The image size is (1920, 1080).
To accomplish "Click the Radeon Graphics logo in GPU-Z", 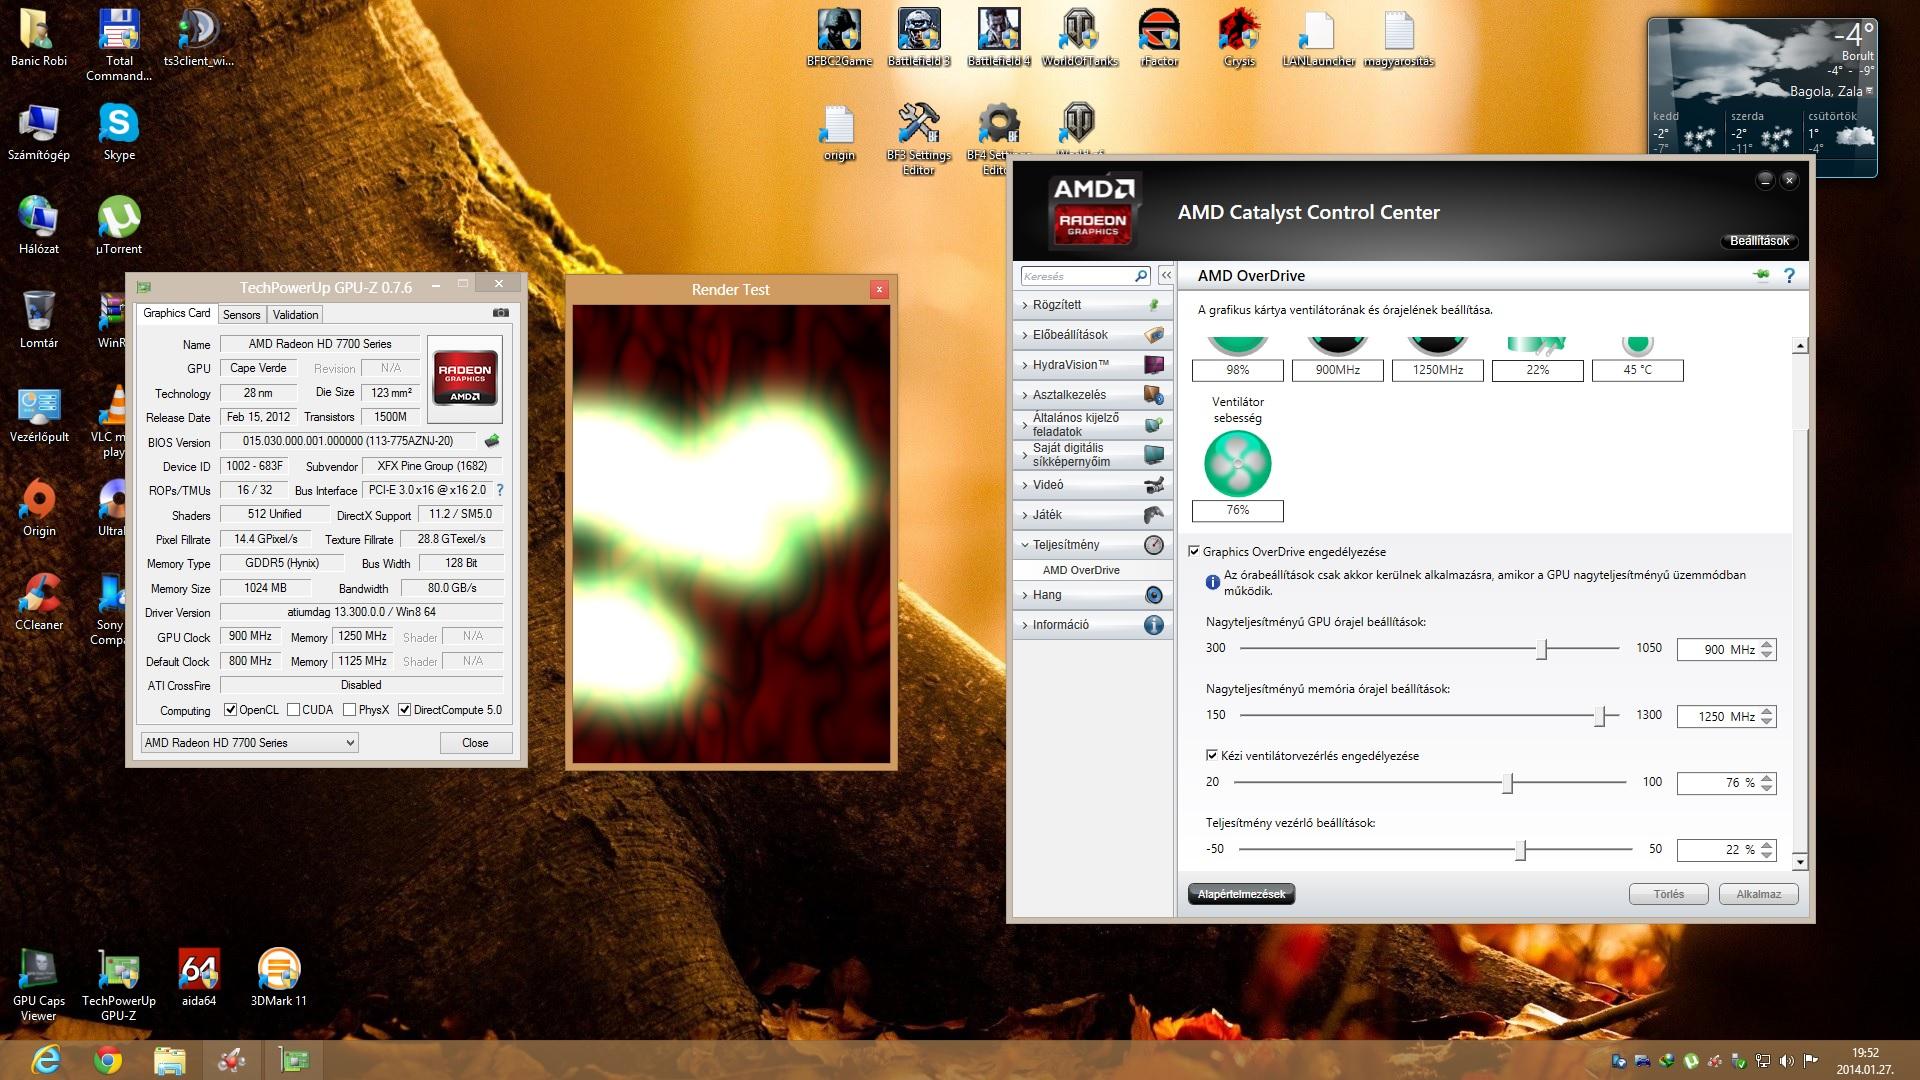I will coord(465,379).
